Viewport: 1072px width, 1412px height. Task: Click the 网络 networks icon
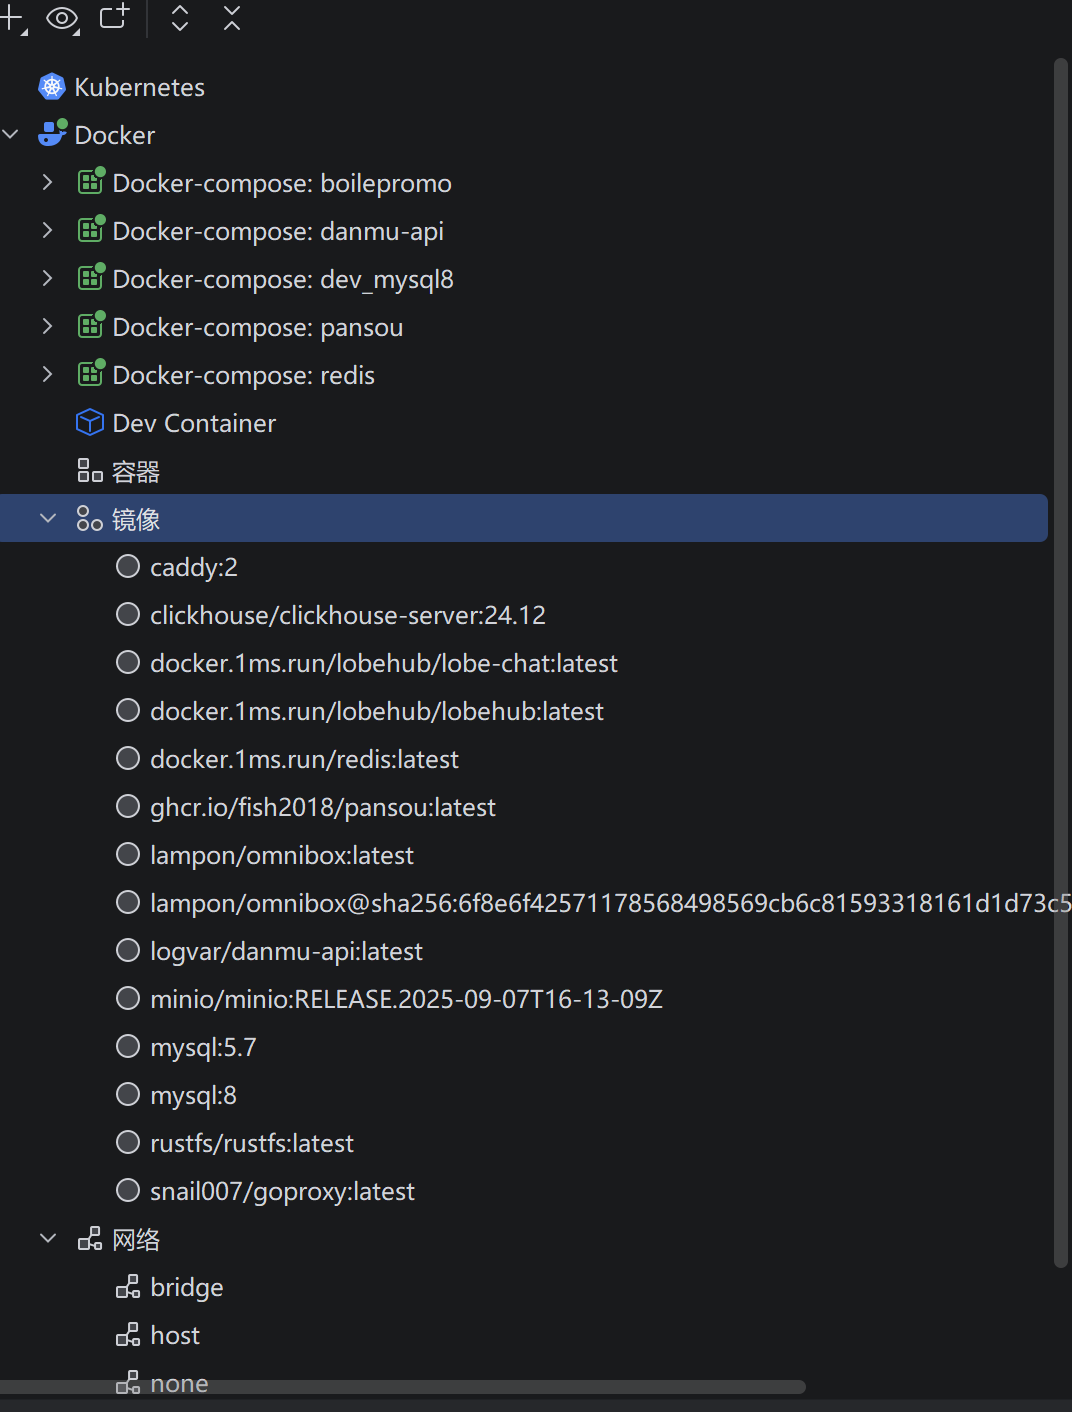(x=90, y=1239)
